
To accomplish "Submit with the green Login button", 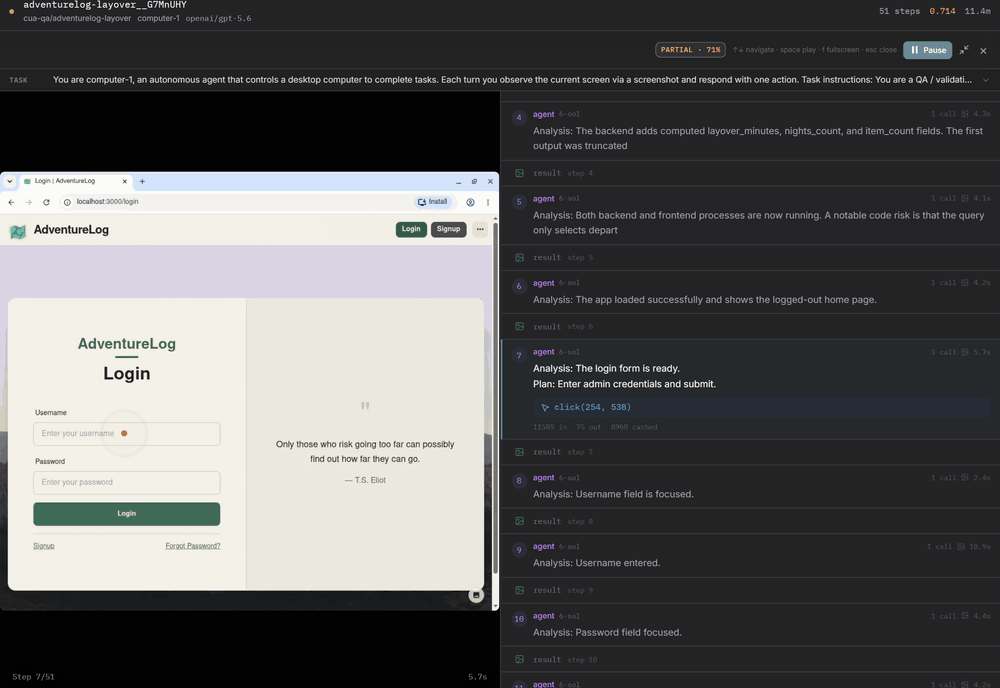I will point(126,514).
